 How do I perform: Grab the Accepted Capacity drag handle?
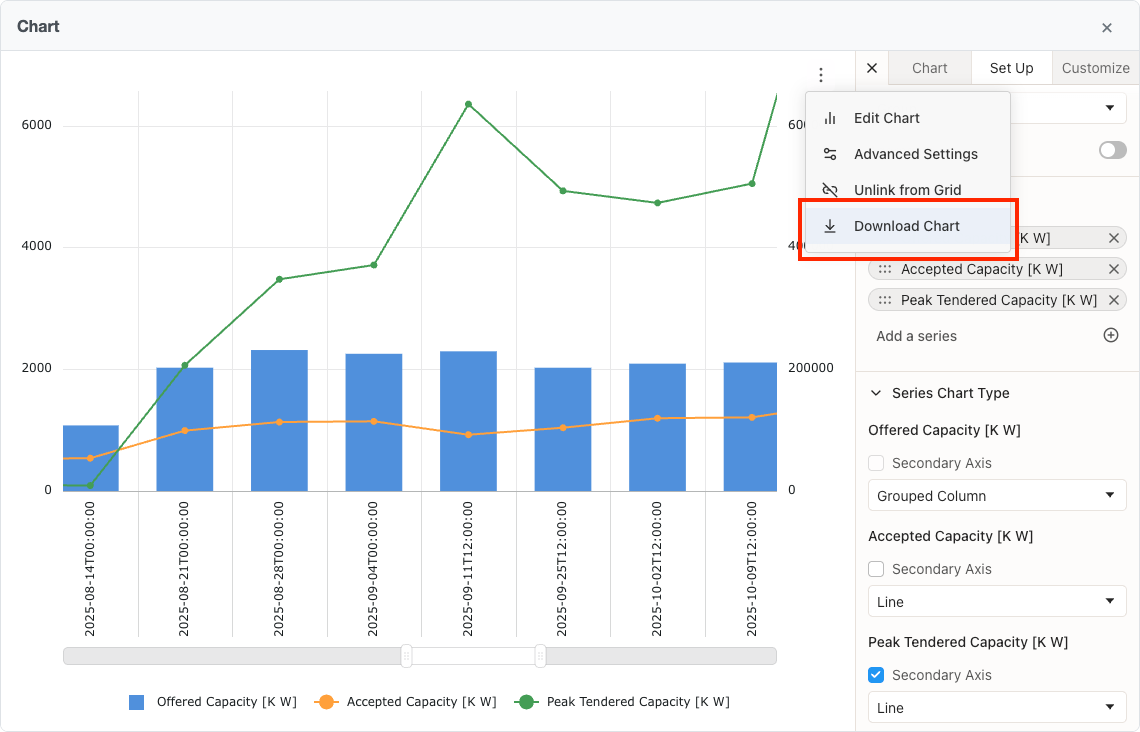[x=885, y=269]
